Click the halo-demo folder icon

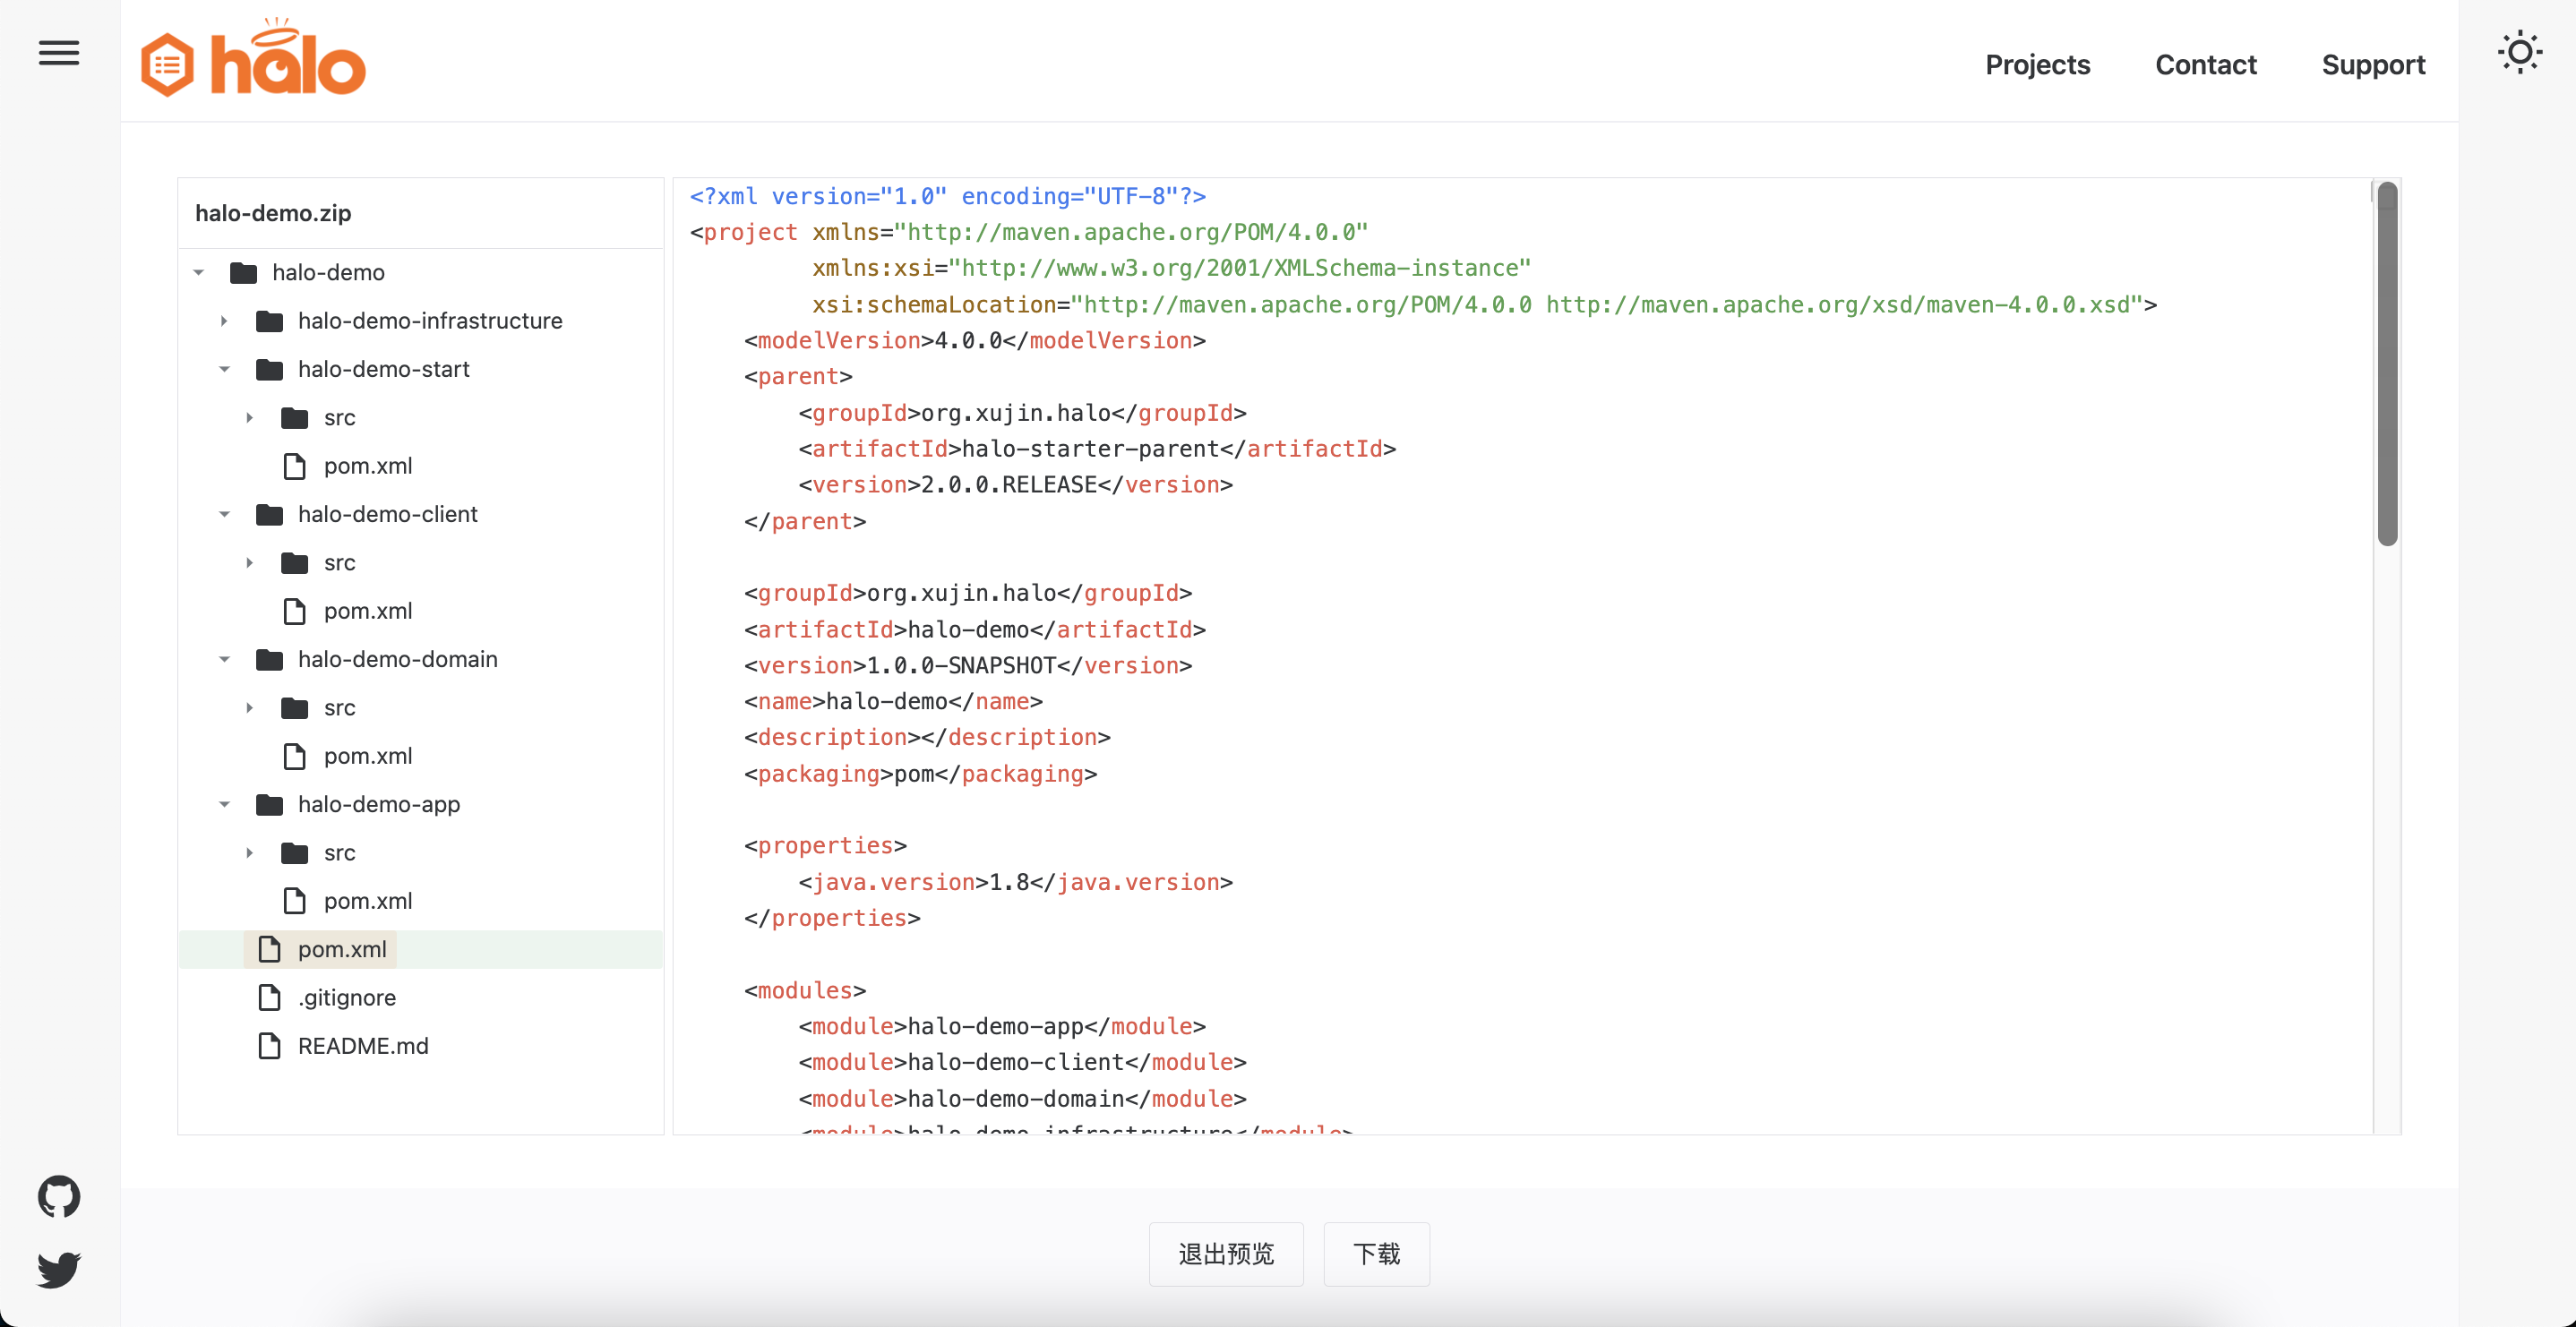click(243, 273)
